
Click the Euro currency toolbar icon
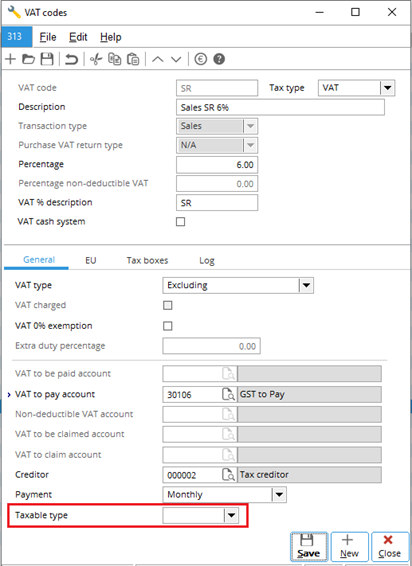coord(200,59)
